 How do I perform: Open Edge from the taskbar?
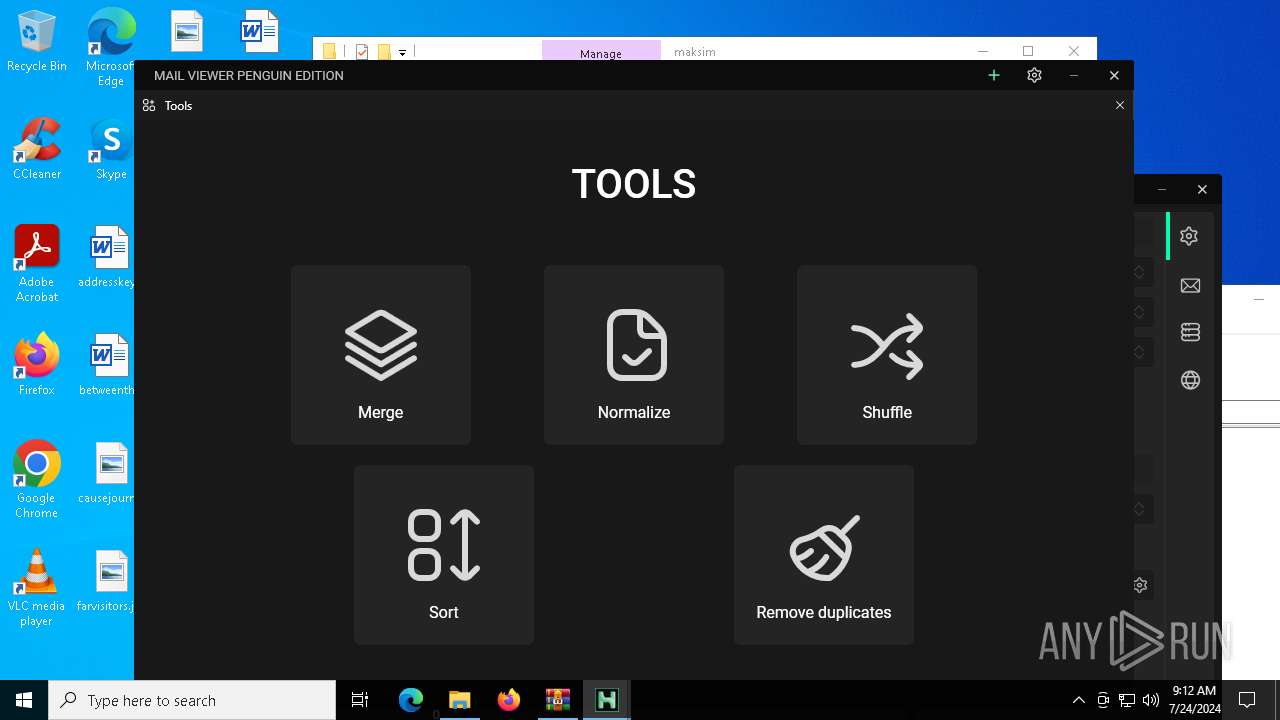[x=411, y=700]
